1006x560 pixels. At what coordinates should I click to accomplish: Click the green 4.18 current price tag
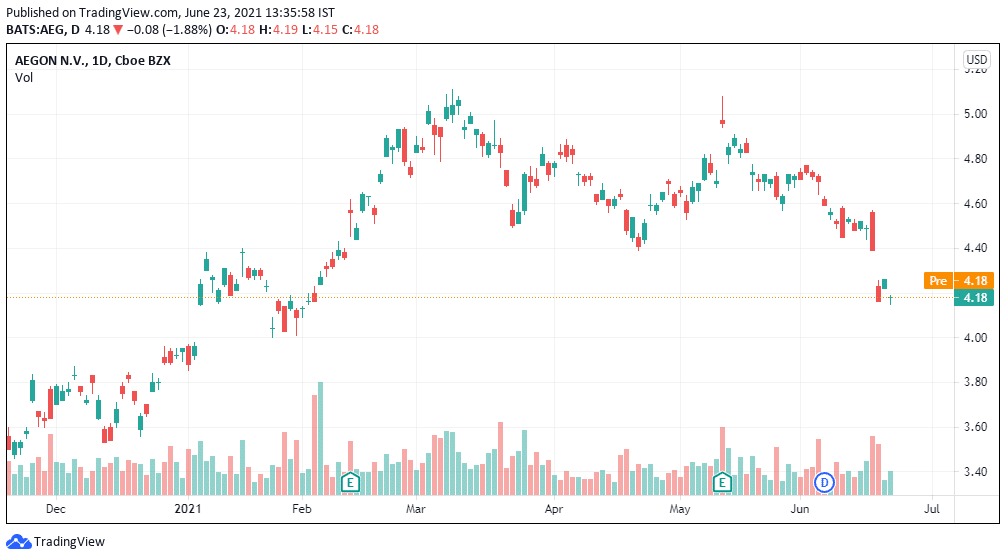[974, 298]
